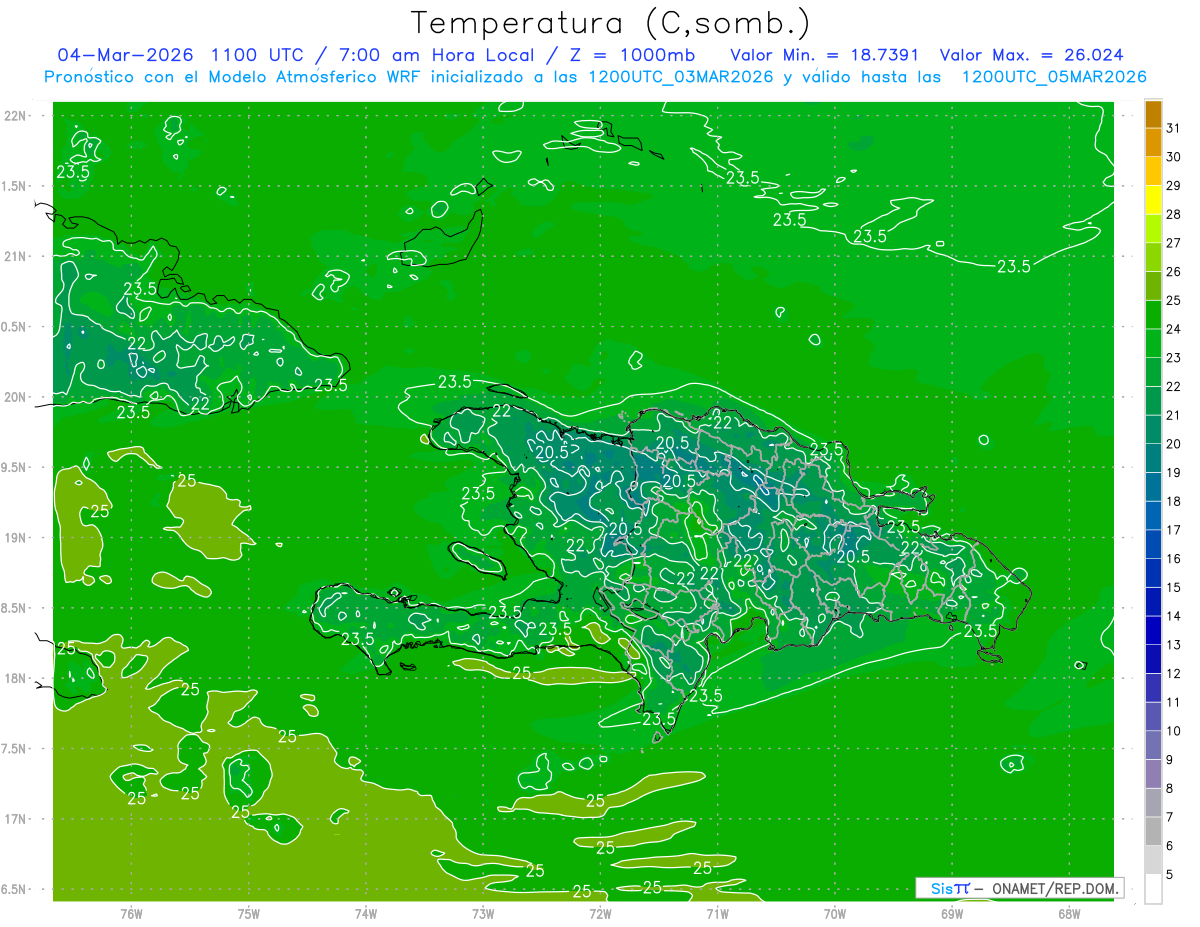Click the '21N' latitude axis label
This screenshot has width=1200, height=927.
tap(15, 256)
